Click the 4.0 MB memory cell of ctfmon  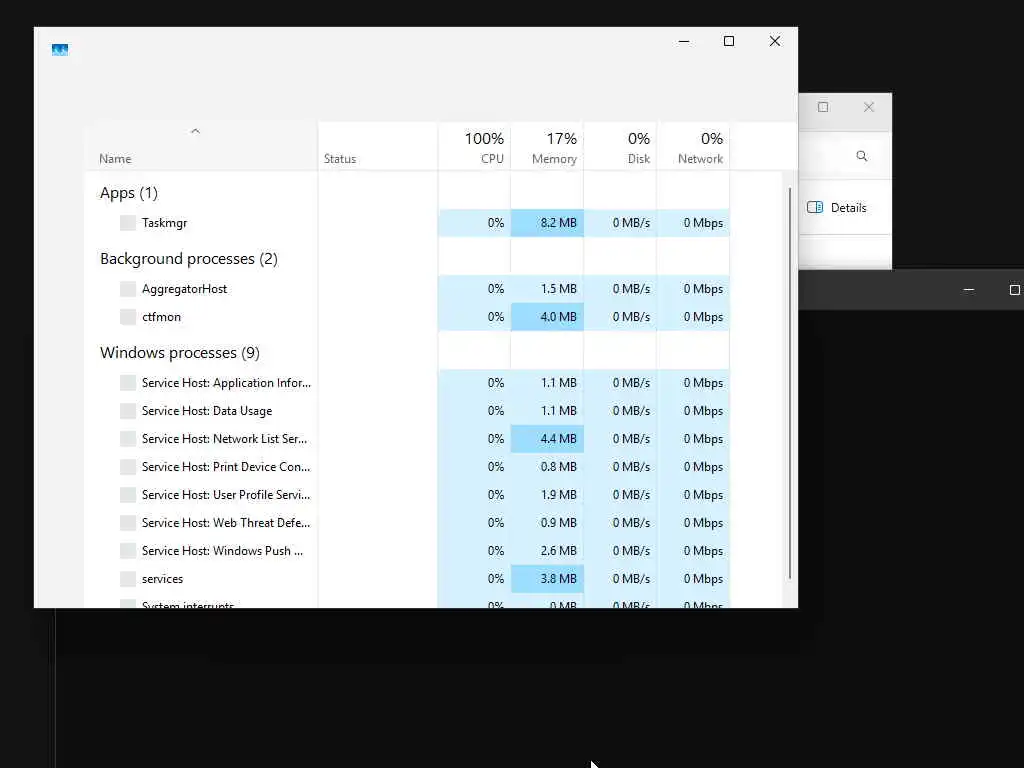[547, 317]
